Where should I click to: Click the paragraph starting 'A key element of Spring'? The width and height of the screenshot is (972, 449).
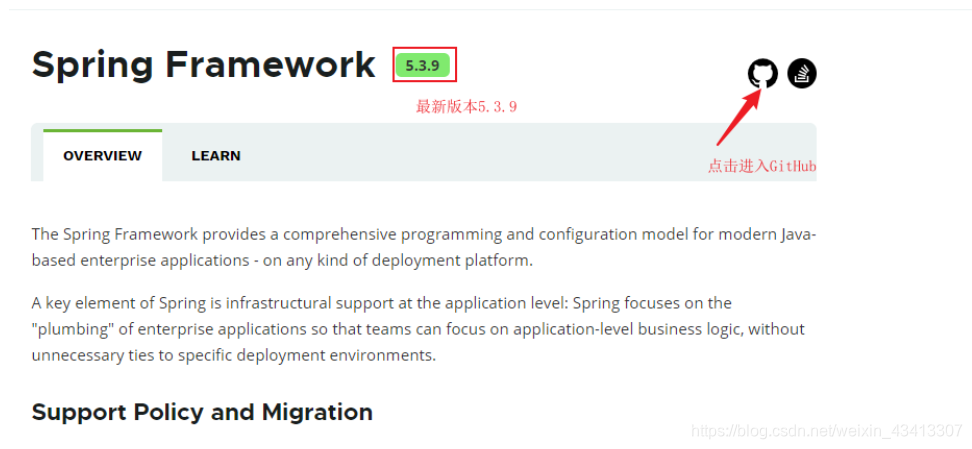pos(418,329)
